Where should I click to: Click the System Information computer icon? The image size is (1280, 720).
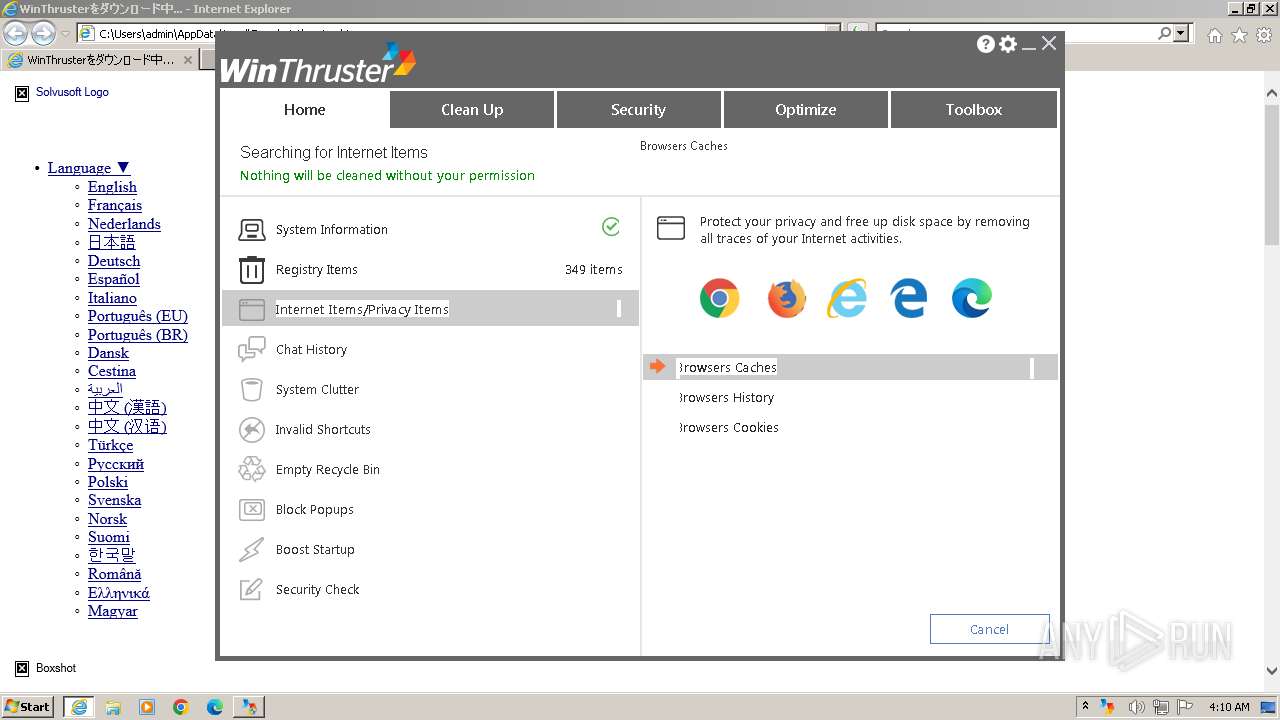tap(252, 230)
